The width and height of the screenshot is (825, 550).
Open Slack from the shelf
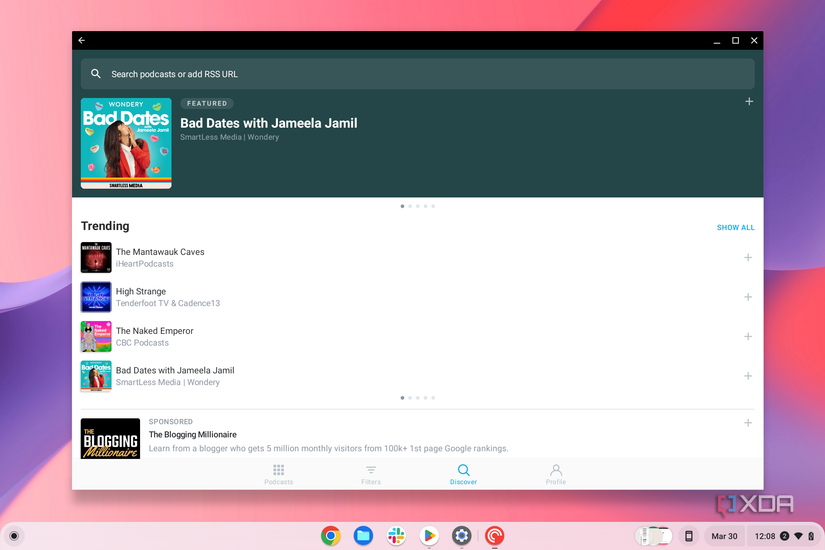tap(396, 536)
